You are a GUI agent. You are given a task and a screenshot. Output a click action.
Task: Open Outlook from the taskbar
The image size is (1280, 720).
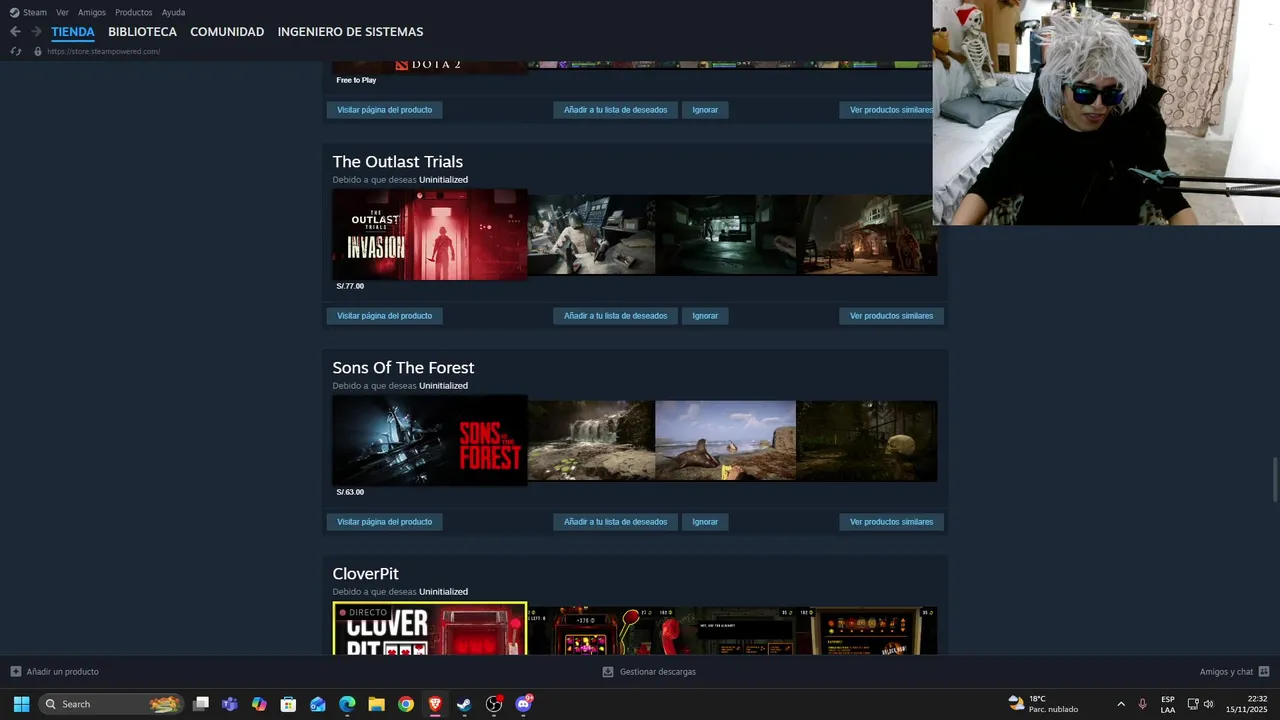pos(318,704)
